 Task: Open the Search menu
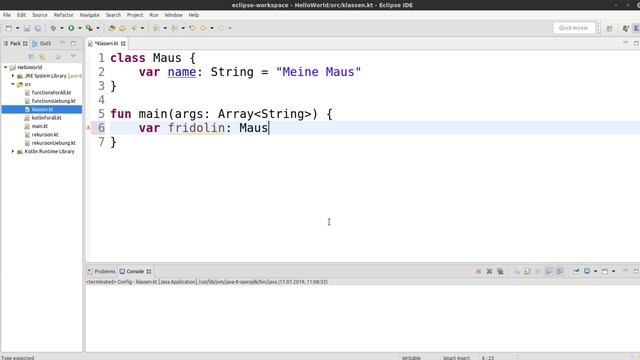tap(113, 15)
